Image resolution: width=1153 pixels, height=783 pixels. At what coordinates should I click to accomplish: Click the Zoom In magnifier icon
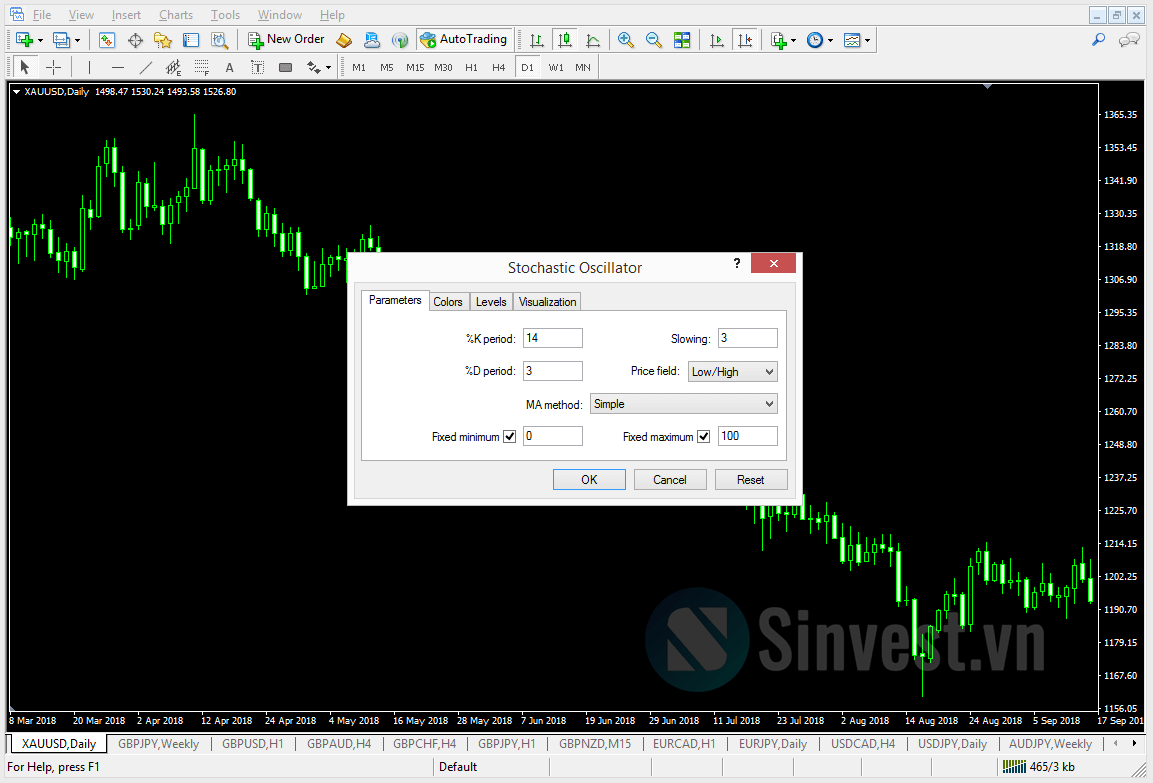point(626,40)
